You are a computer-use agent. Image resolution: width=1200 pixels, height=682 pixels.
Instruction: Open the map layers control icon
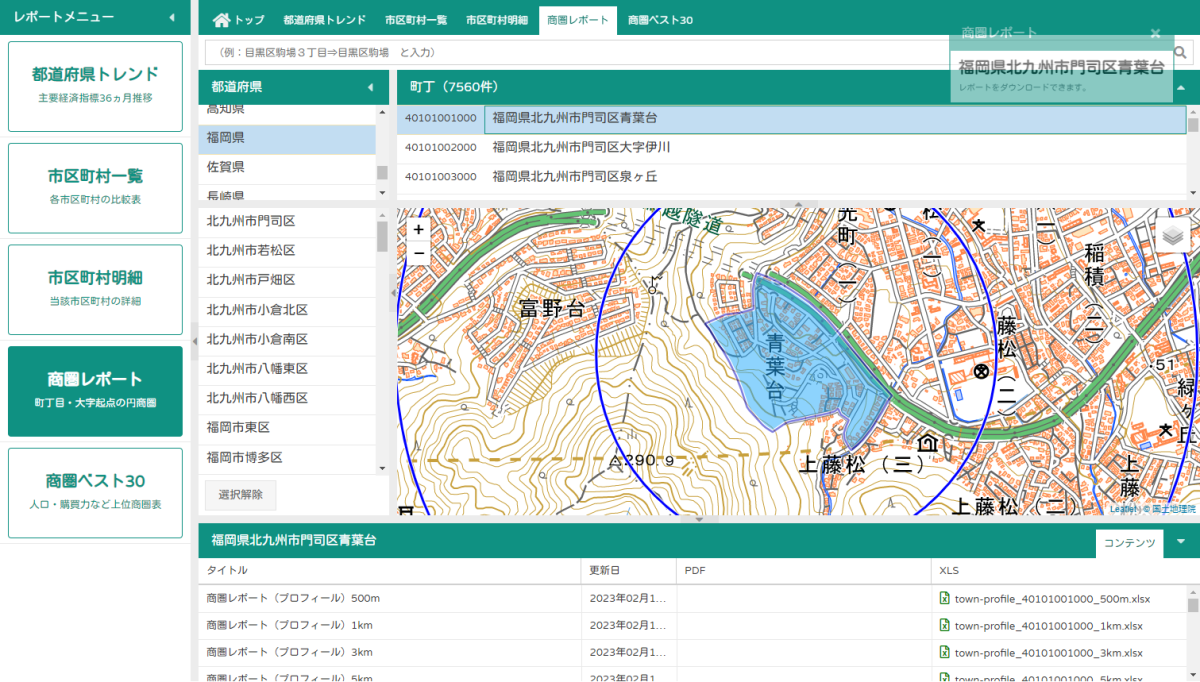click(1173, 236)
